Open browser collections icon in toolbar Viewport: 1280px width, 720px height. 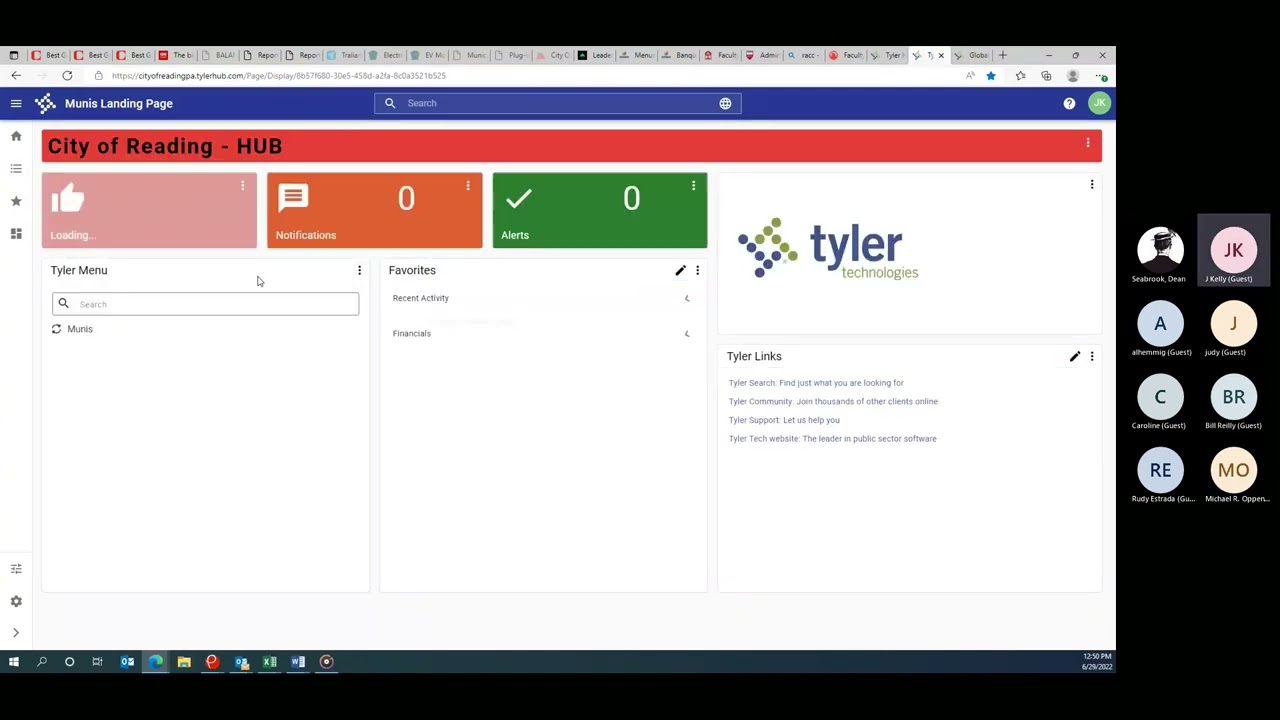click(x=1046, y=76)
